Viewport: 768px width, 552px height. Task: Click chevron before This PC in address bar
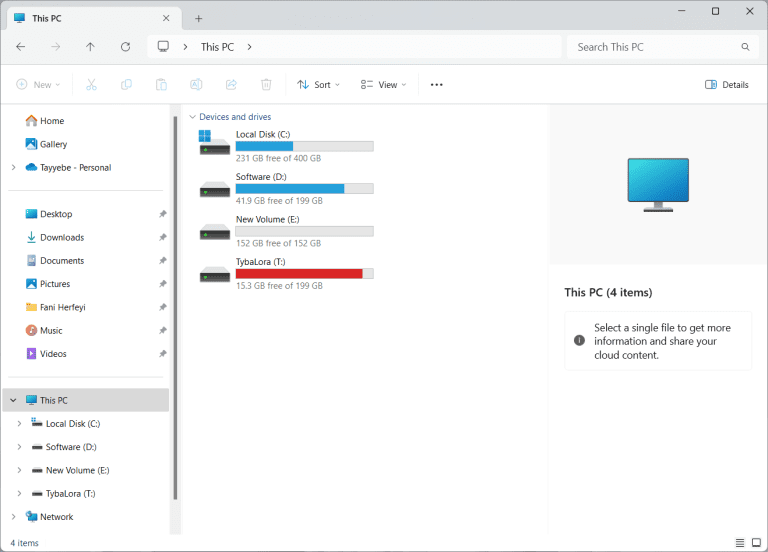click(185, 47)
